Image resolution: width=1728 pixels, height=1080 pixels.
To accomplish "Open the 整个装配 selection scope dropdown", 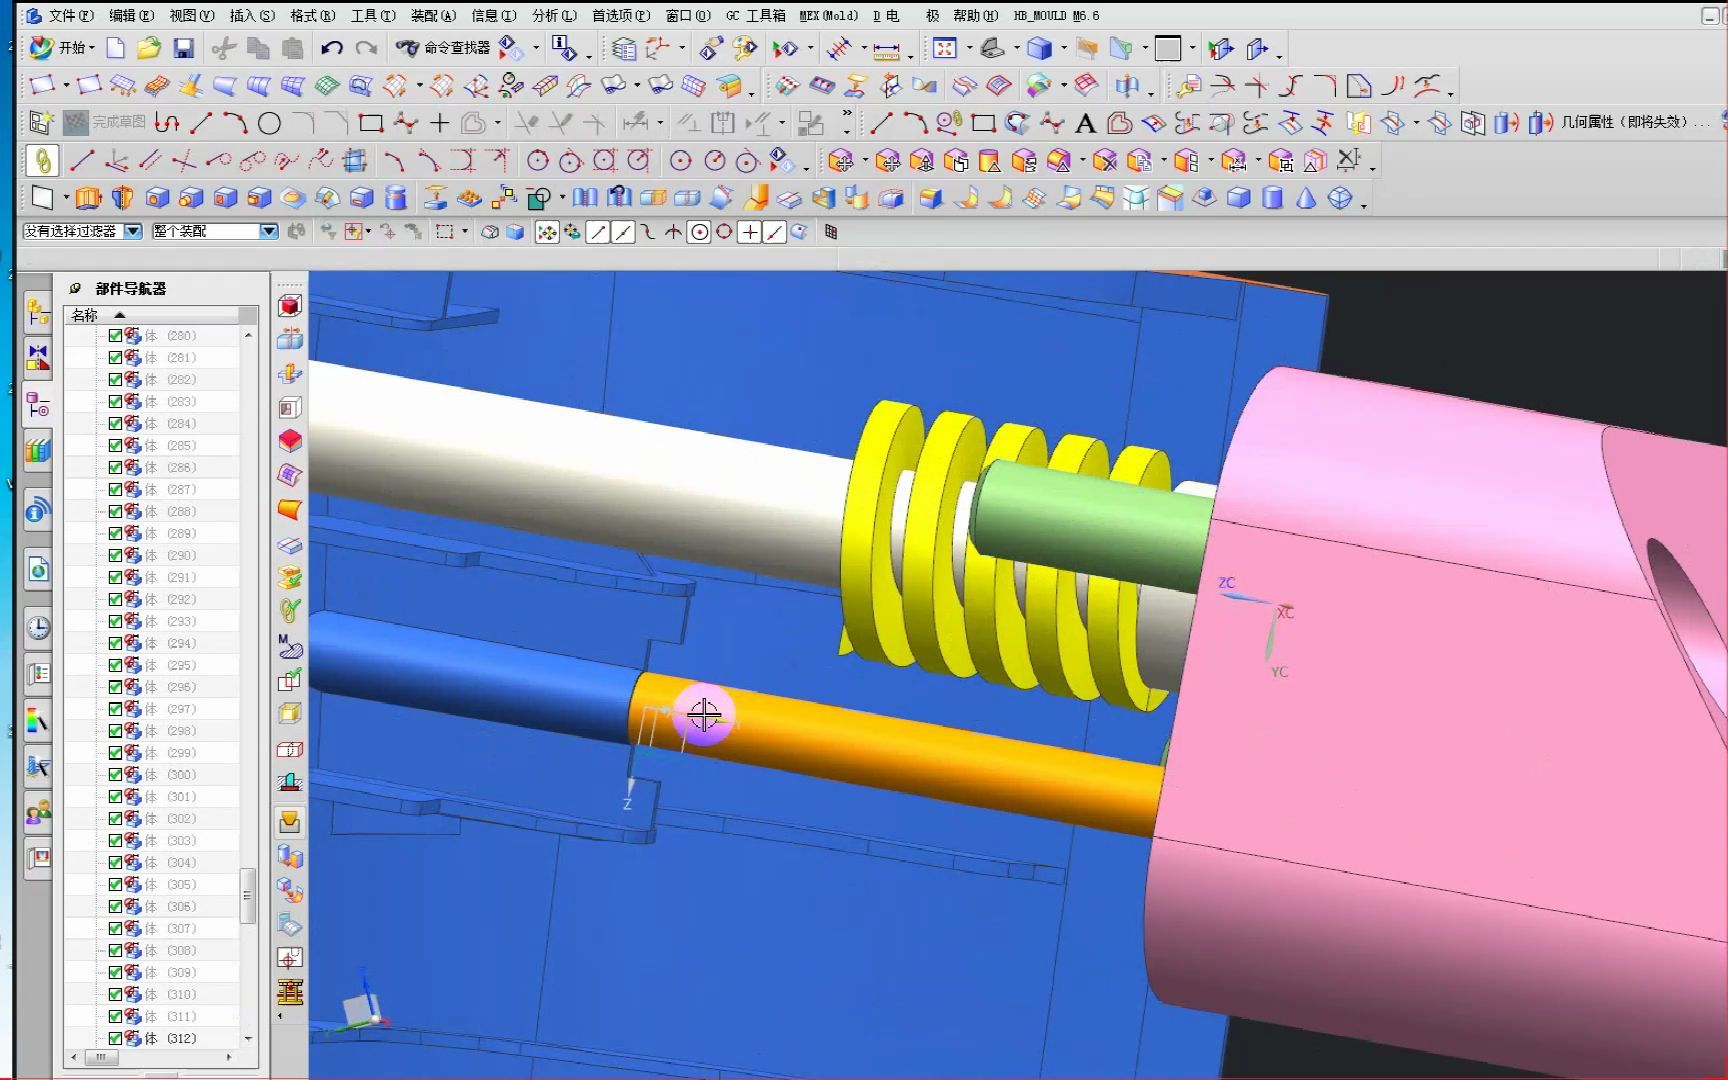I will [x=268, y=231].
